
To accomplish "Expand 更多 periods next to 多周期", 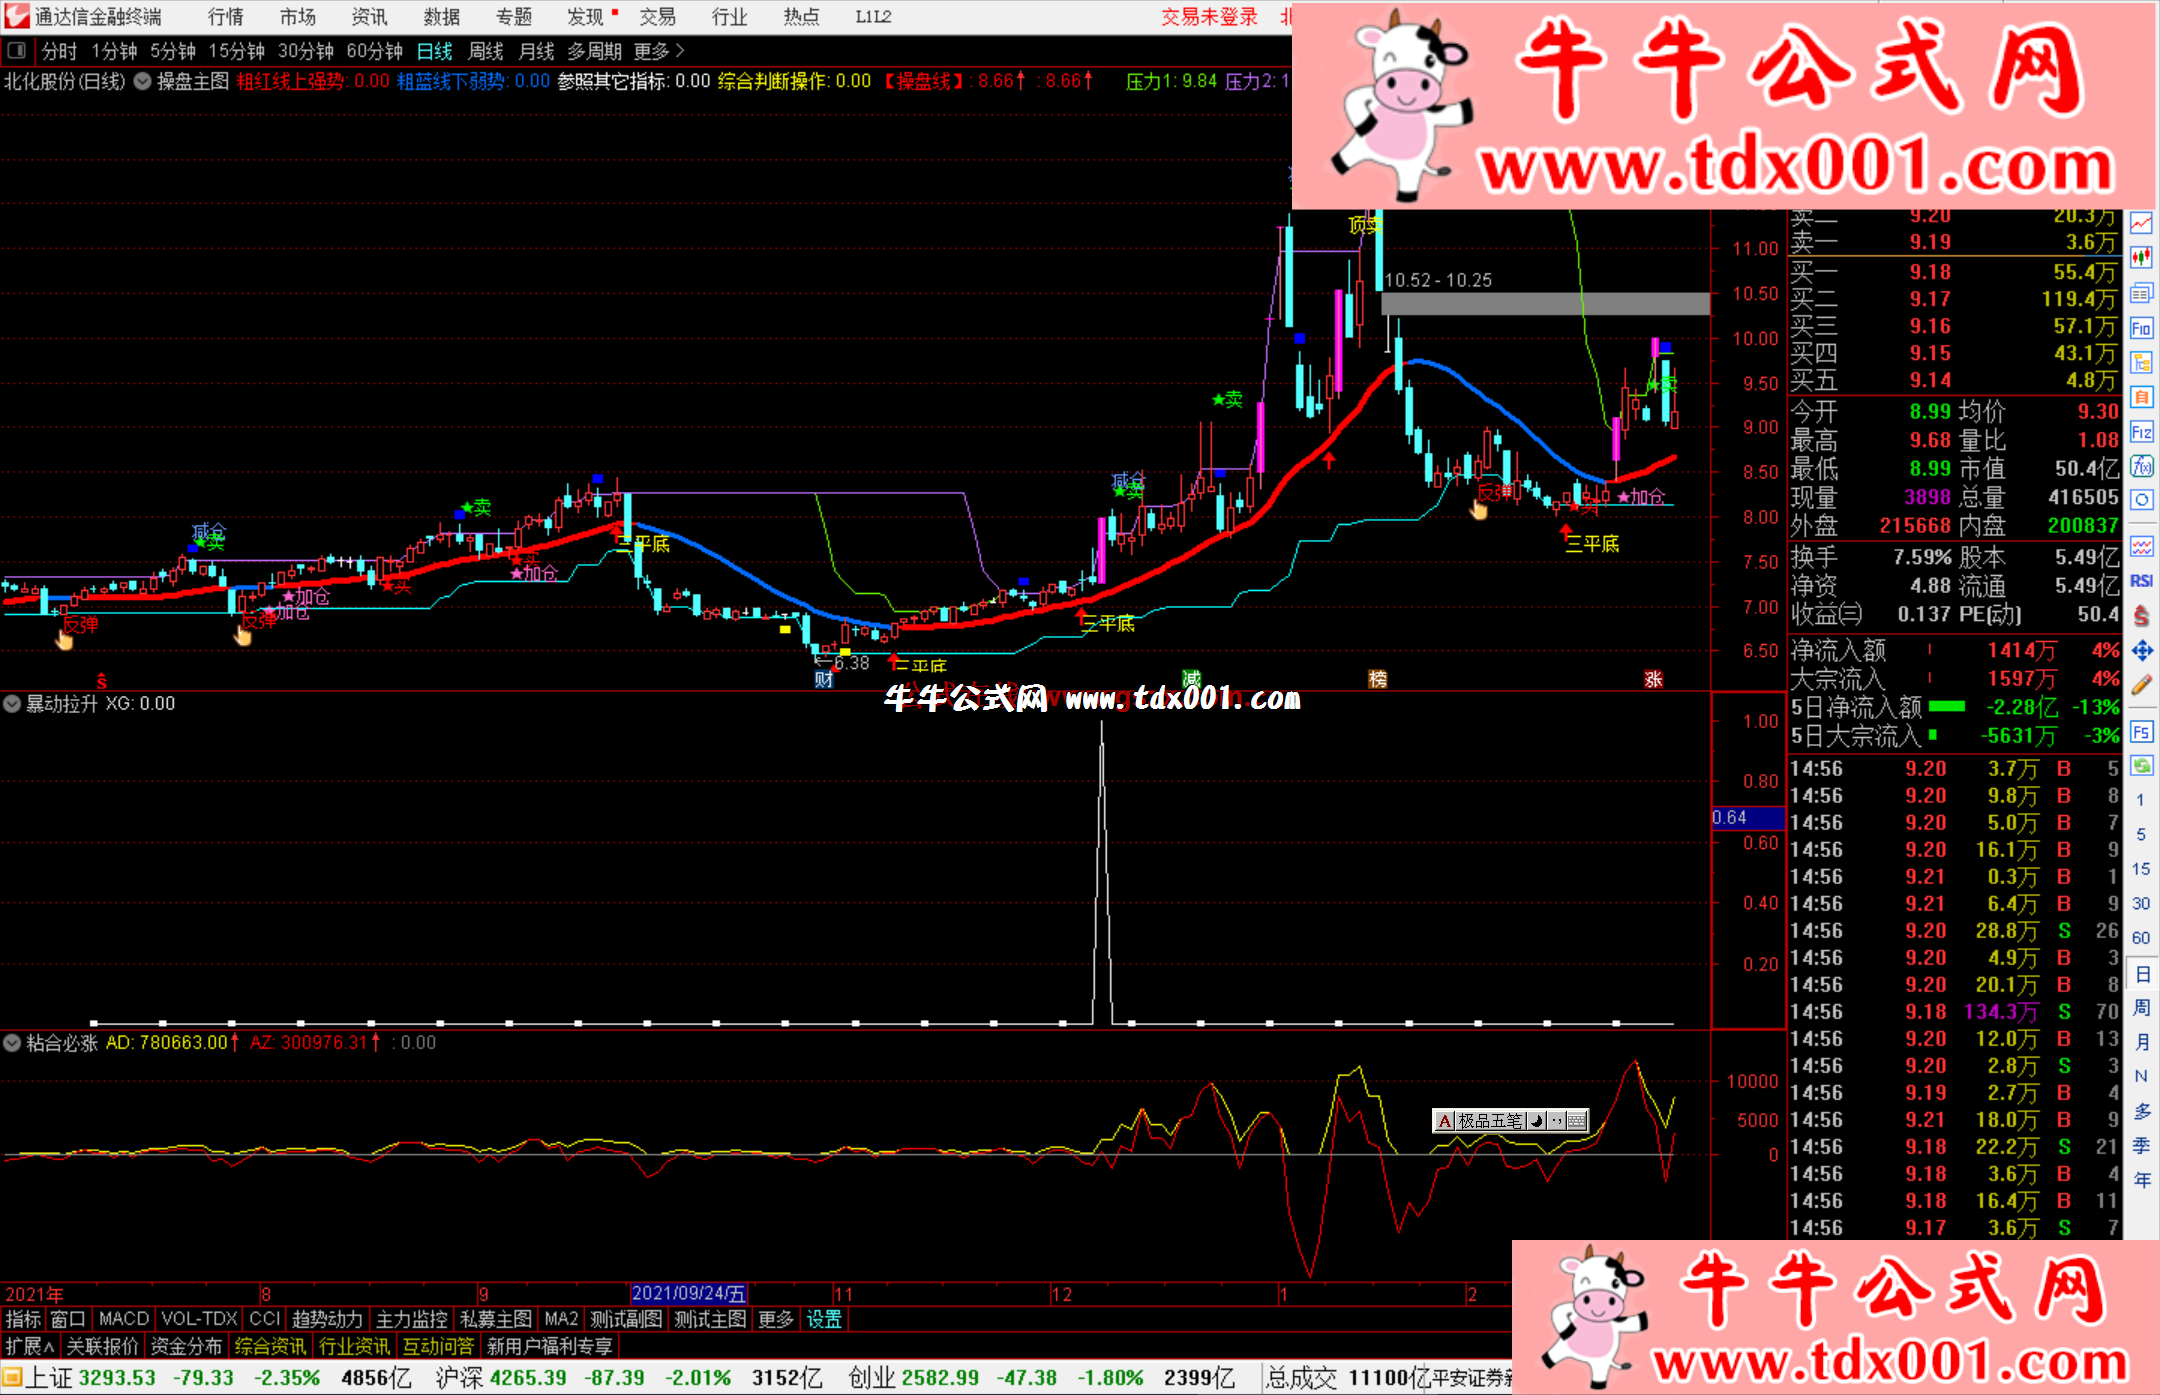I will pos(659,51).
